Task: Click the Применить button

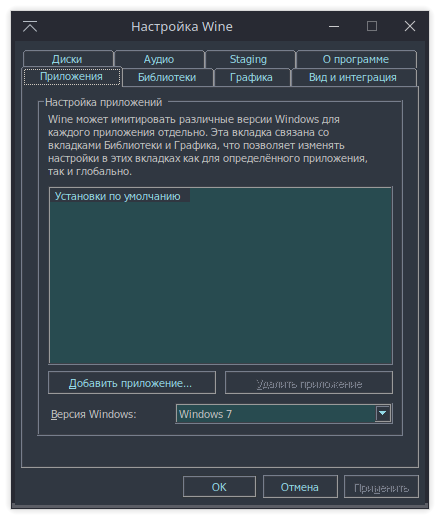Action: [x=381, y=487]
